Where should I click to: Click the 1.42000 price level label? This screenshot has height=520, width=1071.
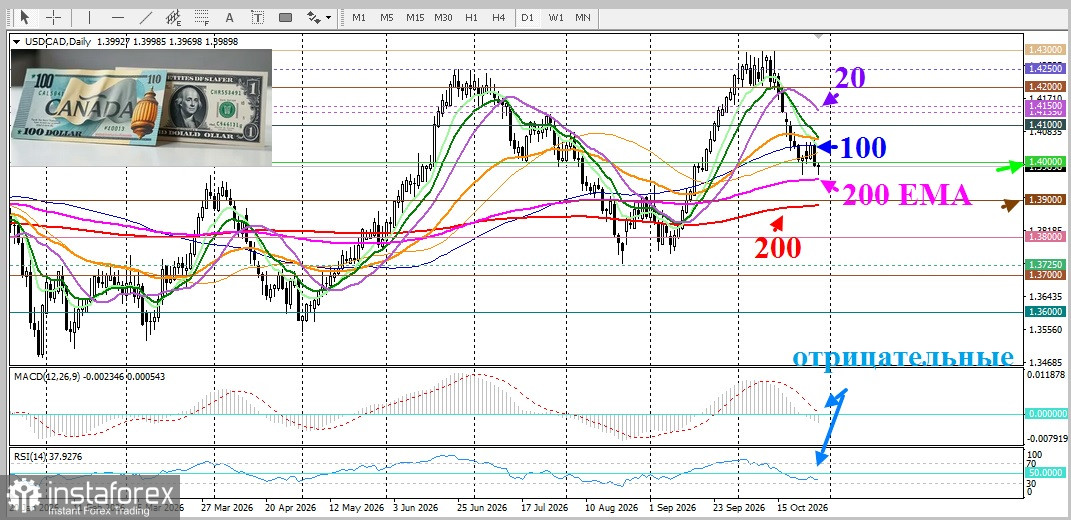(x=1045, y=87)
